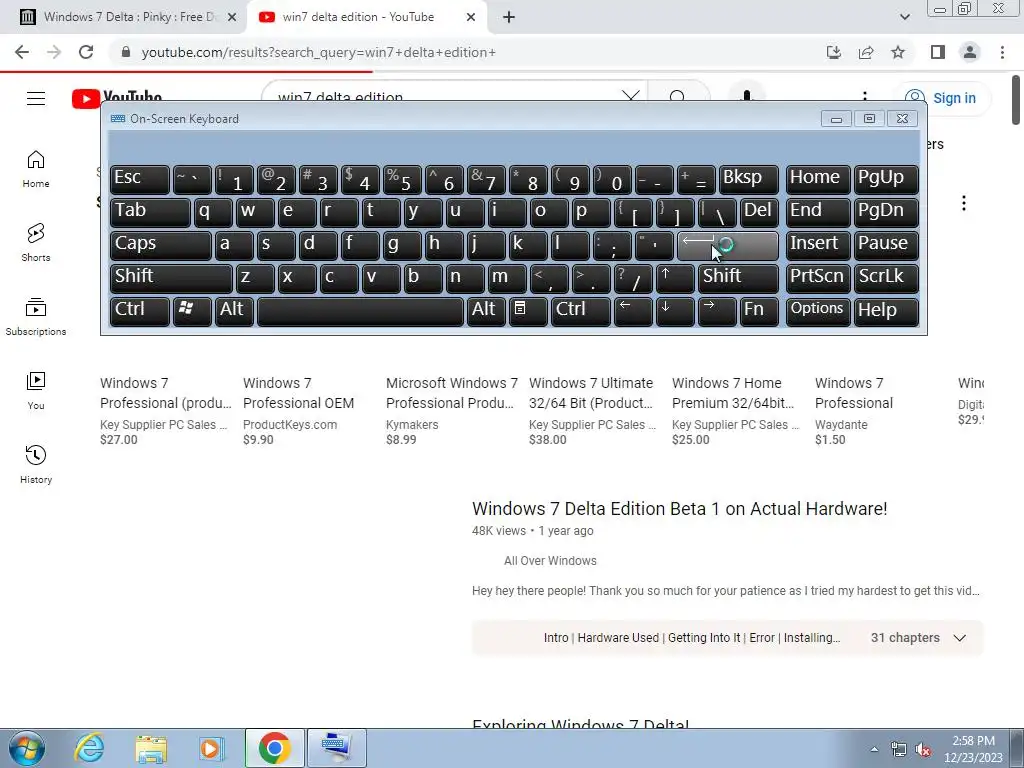The height and width of the screenshot is (768, 1024).
Task: Open the All Over Windows channel
Action: [x=550, y=561]
